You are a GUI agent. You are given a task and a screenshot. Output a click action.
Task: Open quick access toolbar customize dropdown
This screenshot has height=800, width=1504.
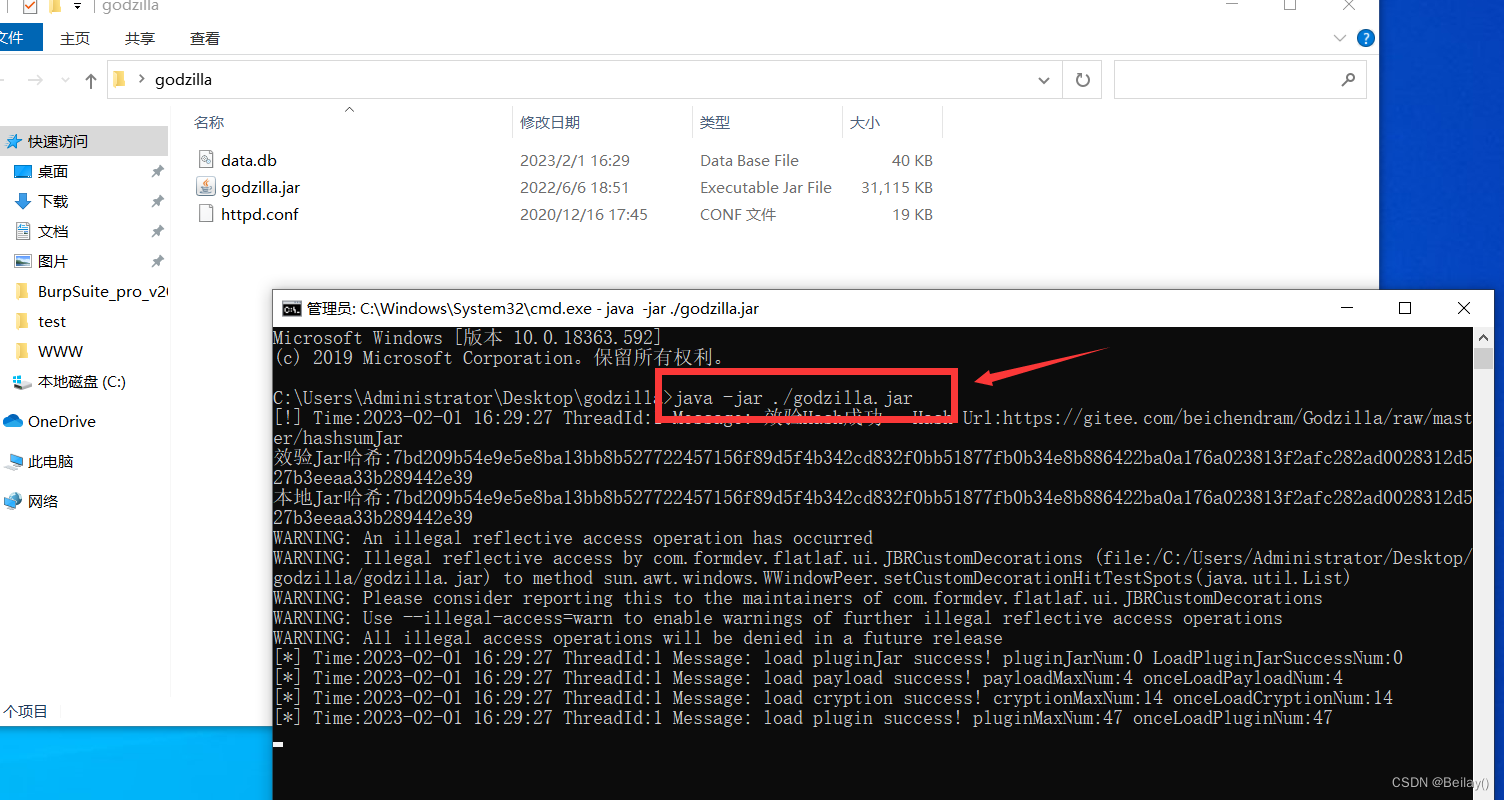coord(77,7)
